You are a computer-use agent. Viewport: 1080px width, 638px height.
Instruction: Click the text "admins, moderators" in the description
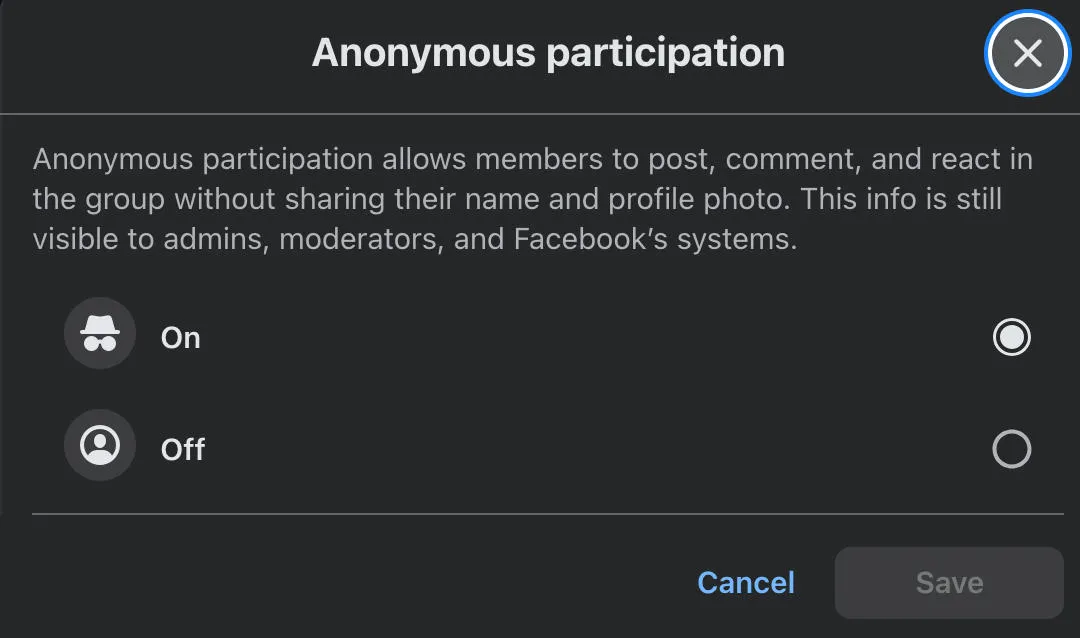point(303,240)
